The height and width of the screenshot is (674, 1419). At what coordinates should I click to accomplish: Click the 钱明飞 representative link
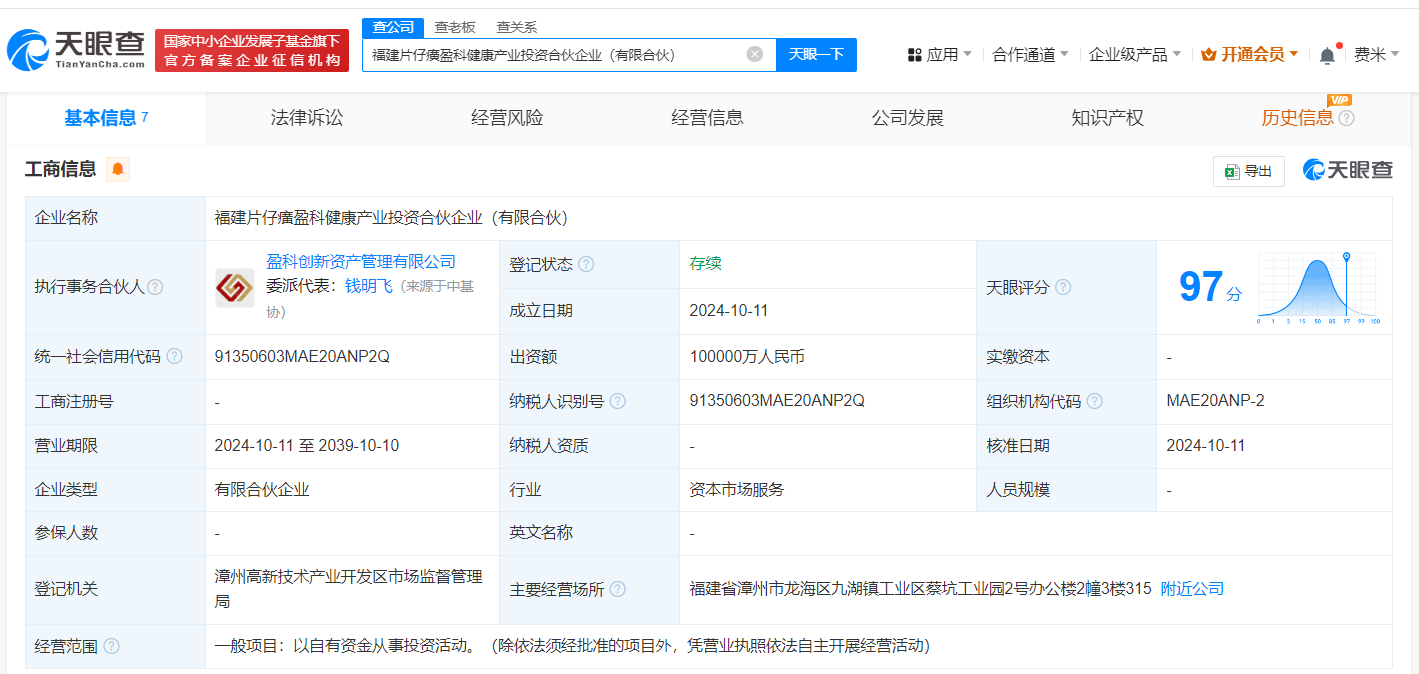[369, 285]
